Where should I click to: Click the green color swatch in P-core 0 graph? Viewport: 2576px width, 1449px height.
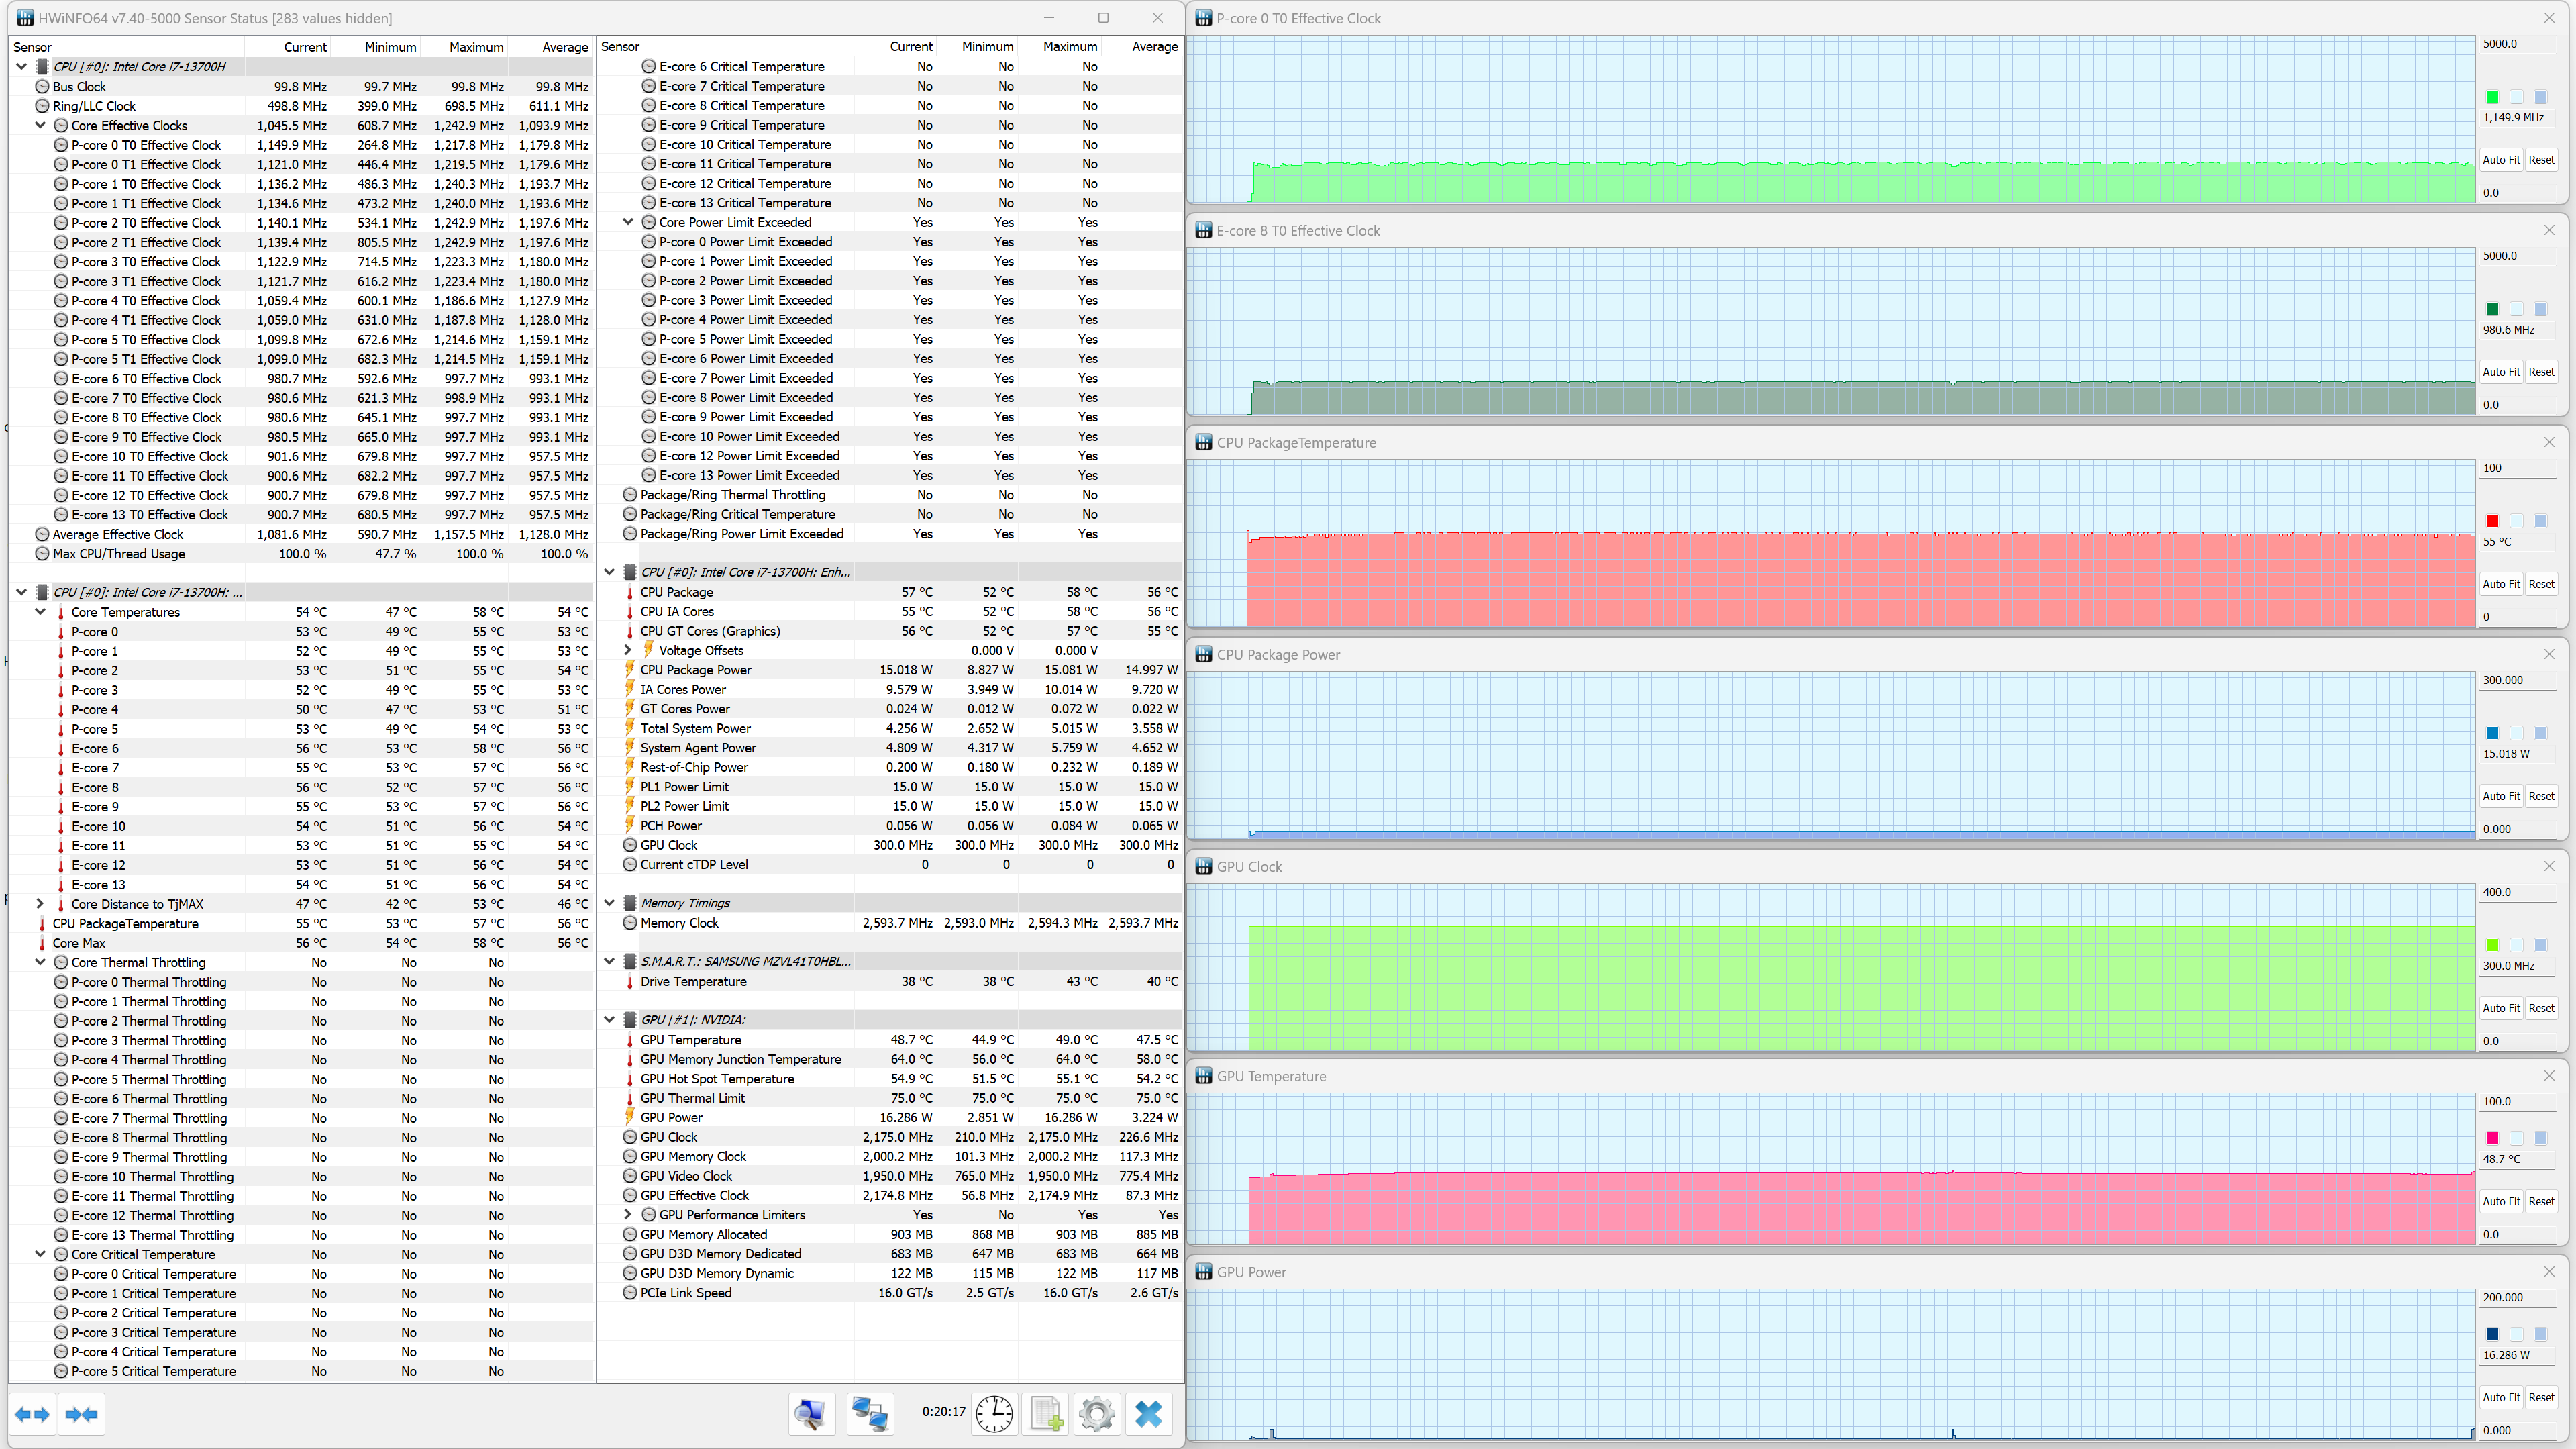coord(2492,97)
